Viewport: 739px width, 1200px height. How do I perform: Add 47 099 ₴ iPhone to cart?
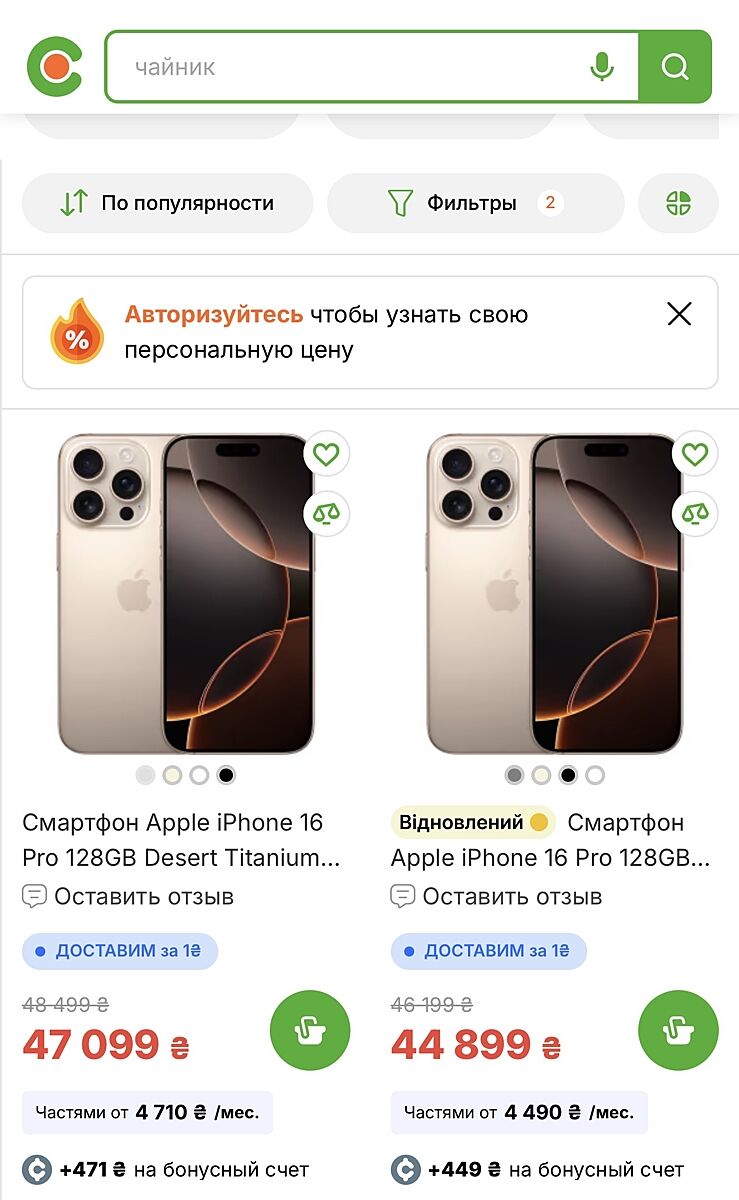click(x=310, y=1030)
